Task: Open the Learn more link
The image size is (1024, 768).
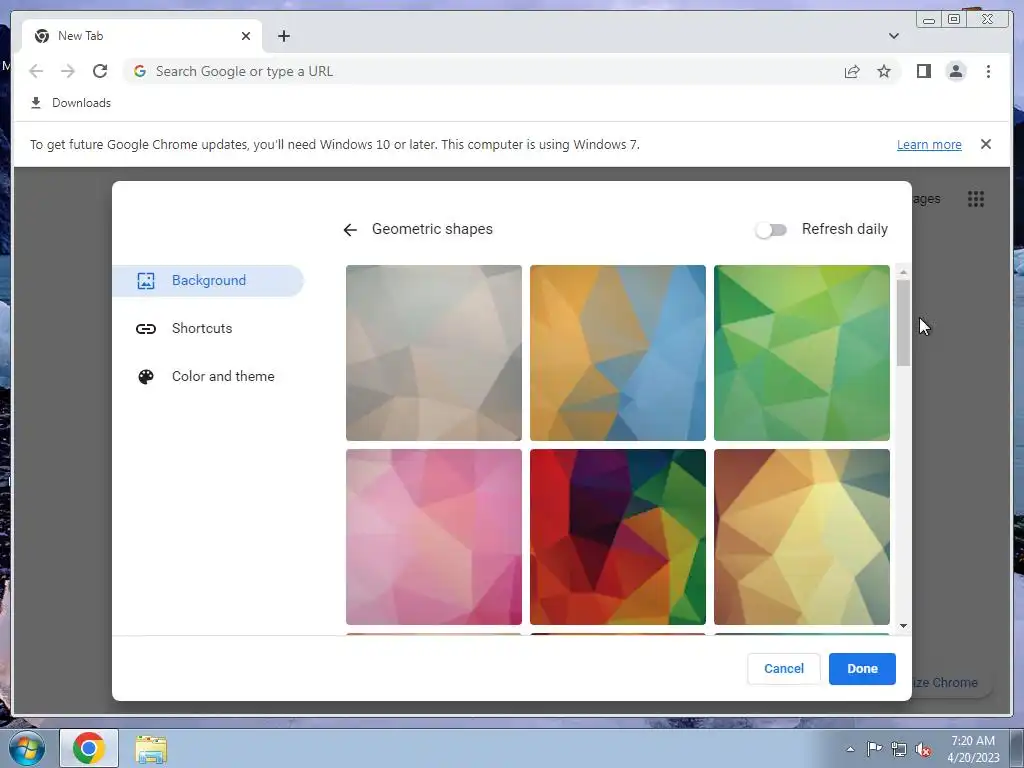Action: pos(929,144)
